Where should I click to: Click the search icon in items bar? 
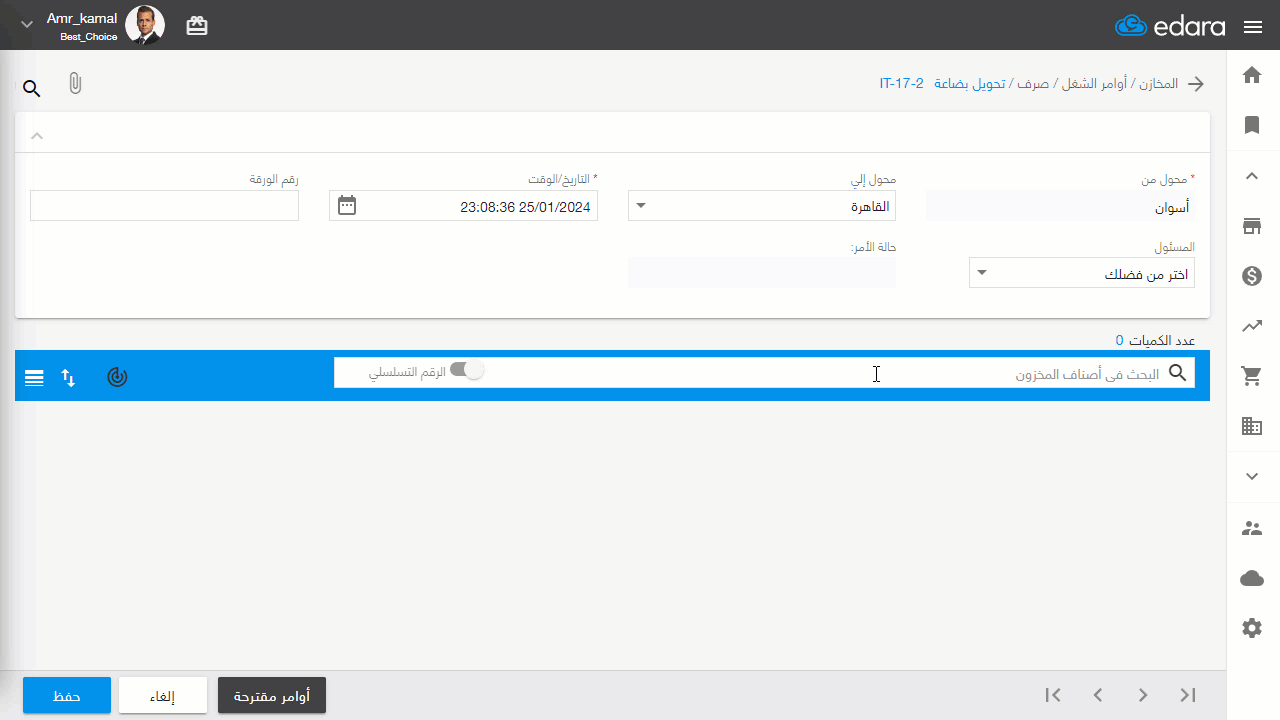point(1178,373)
